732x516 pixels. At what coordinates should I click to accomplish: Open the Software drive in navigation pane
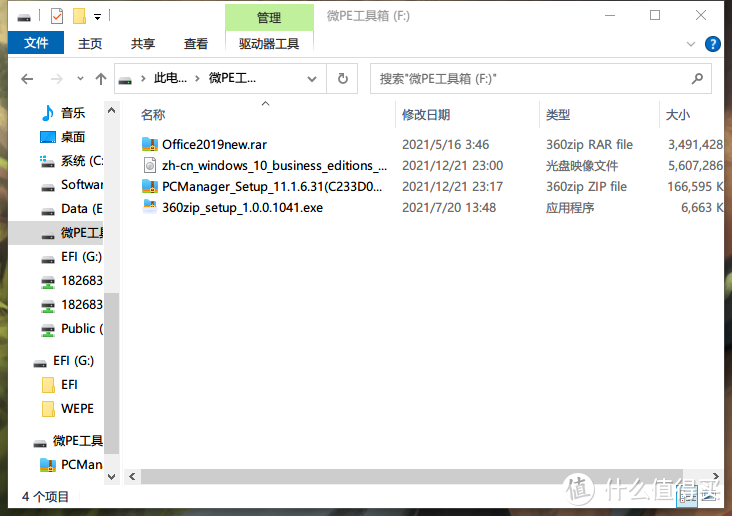(x=82, y=184)
